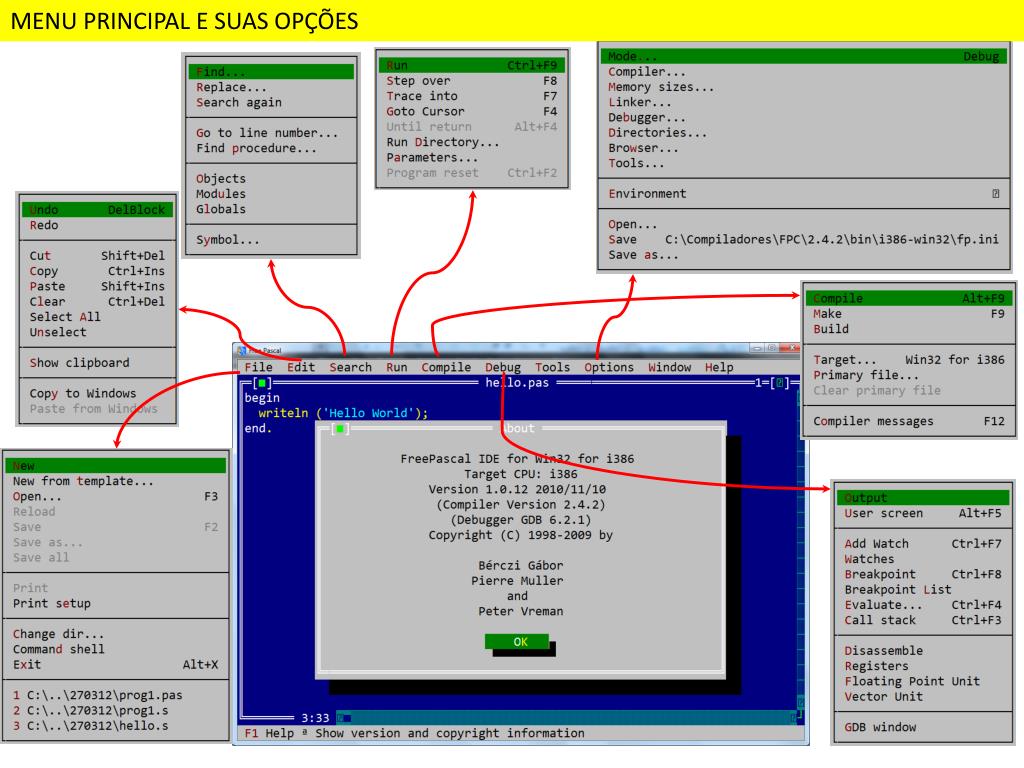Select Breakpoint Ctrl+F8 in the Debug menu
This screenshot has width=1024, height=768.
click(x=923, y=574)
